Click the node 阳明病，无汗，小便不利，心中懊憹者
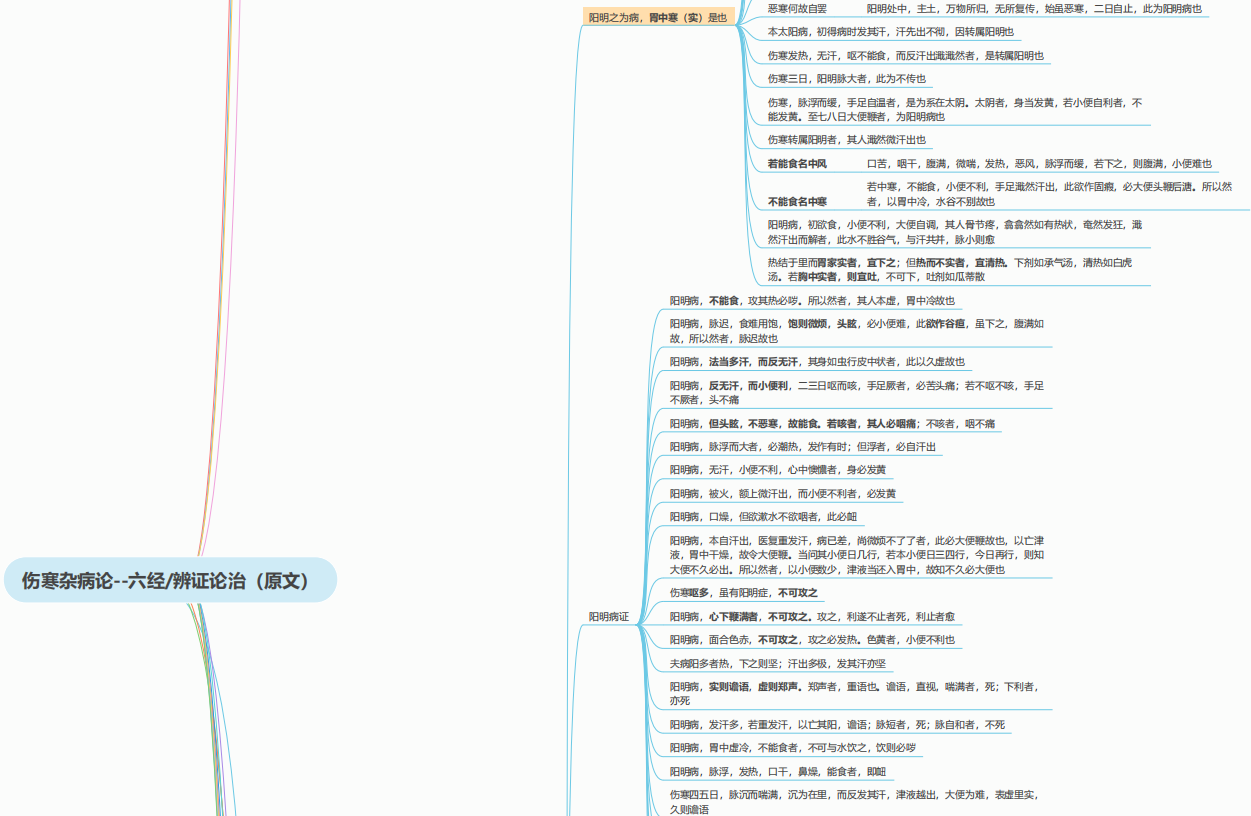Screen dimensions: 1251x816 [777, 470]
